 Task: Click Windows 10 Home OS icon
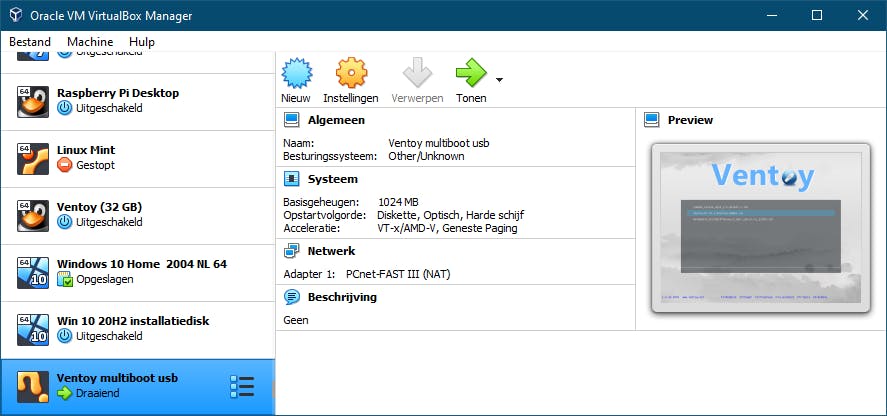coord(33,273)
